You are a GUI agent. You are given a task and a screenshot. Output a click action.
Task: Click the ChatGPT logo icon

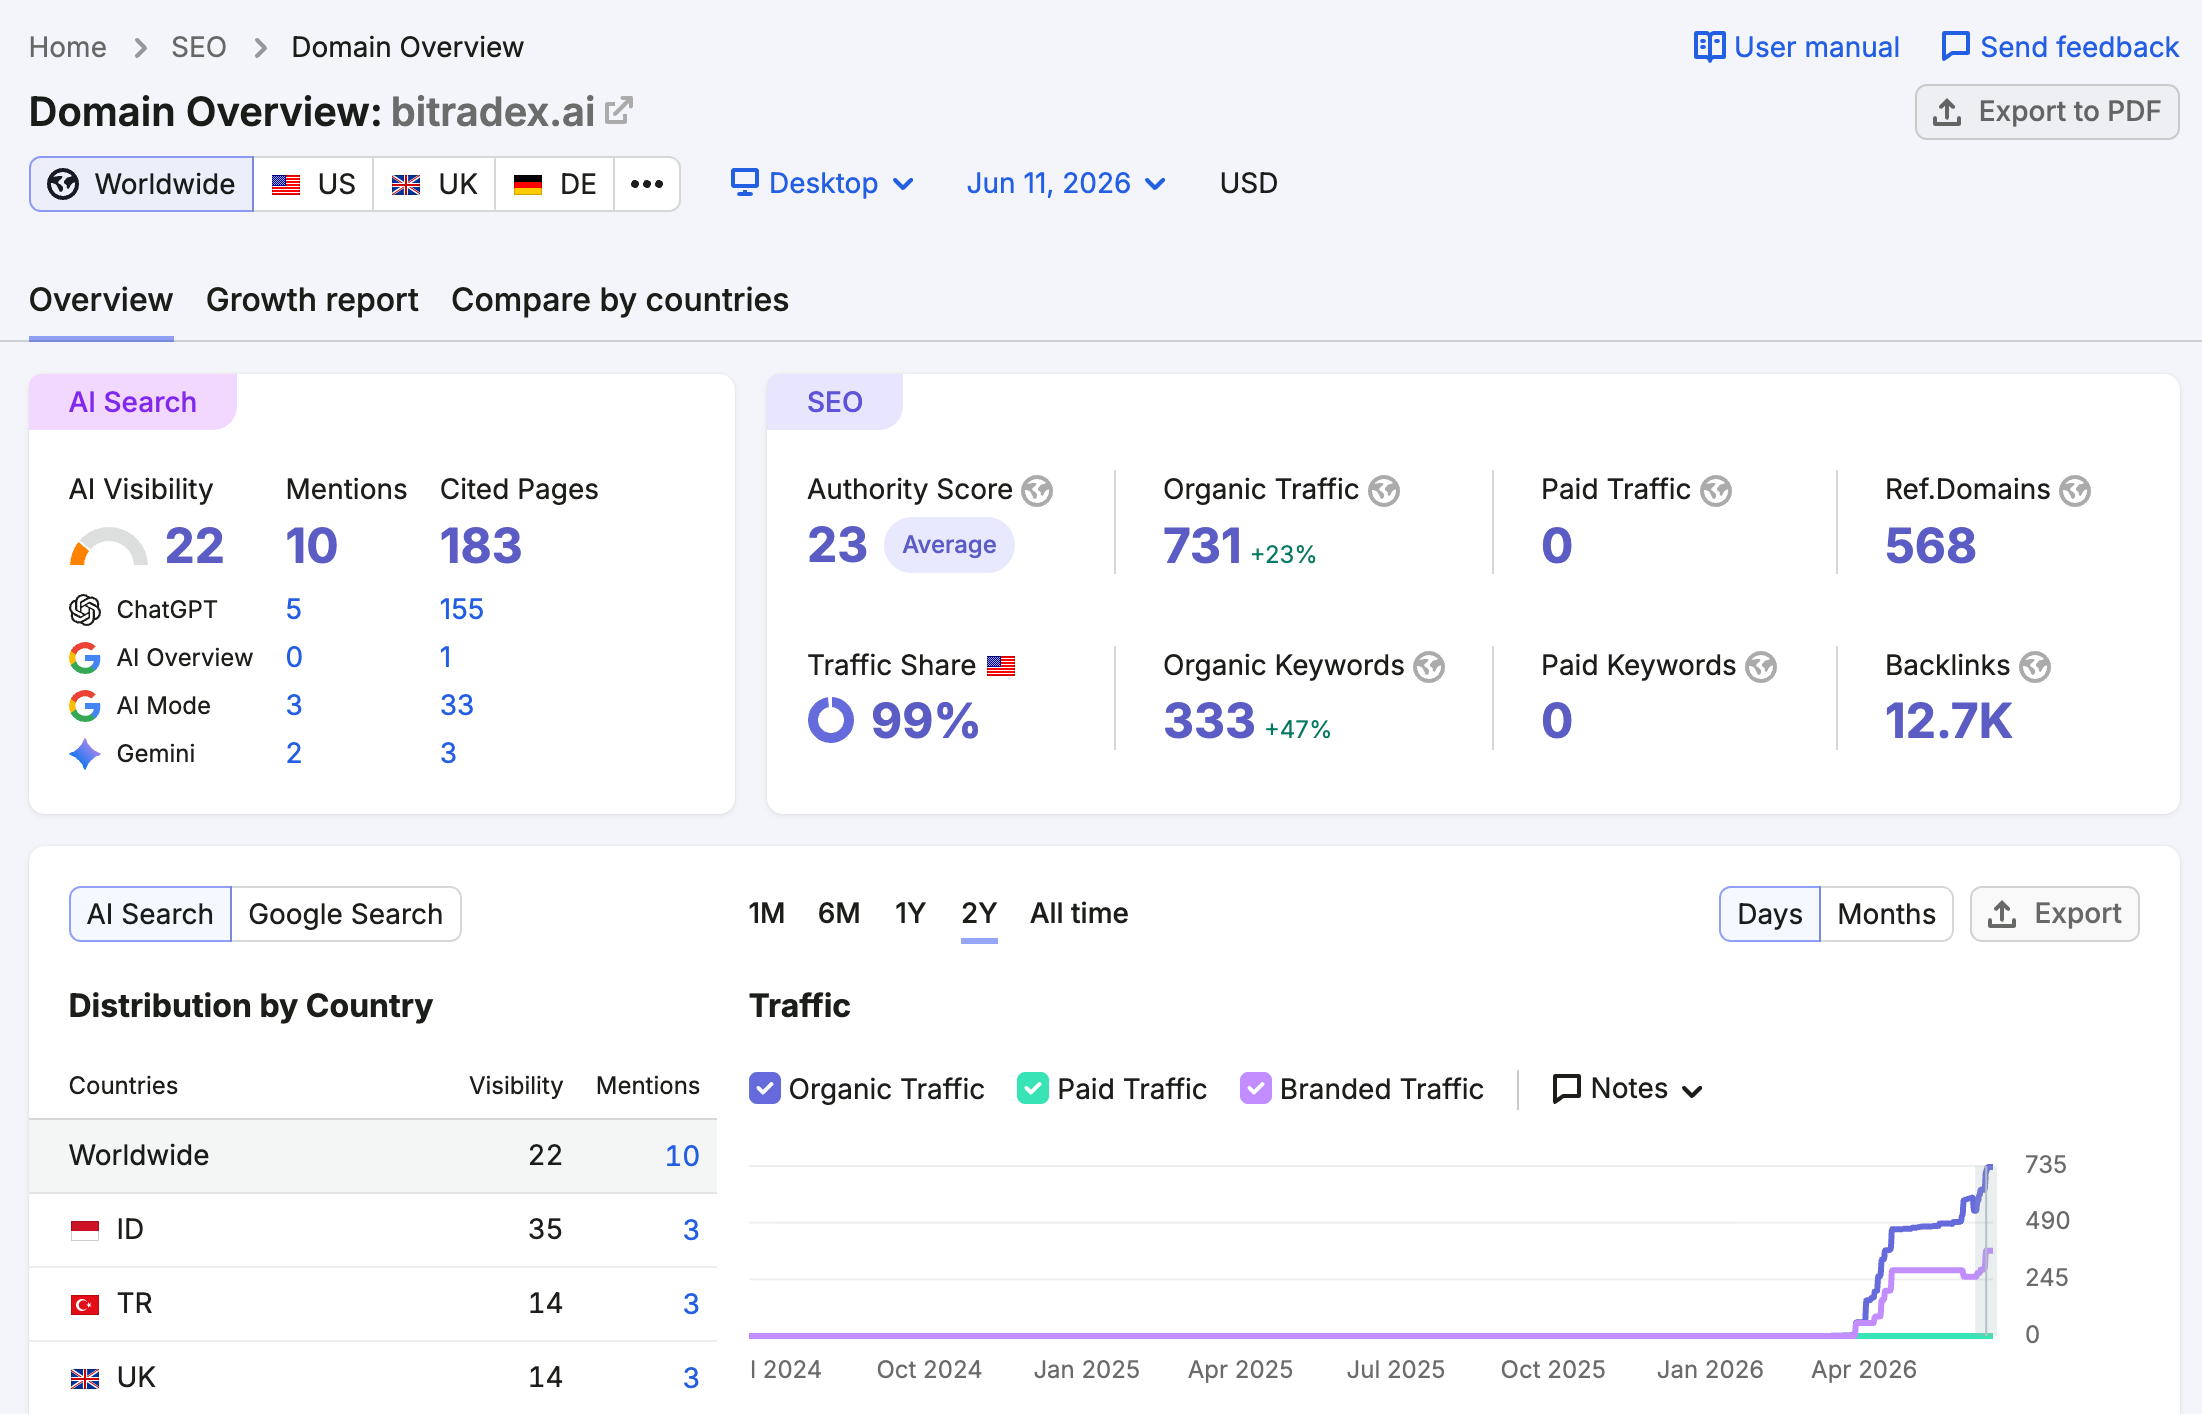[85, 609]
